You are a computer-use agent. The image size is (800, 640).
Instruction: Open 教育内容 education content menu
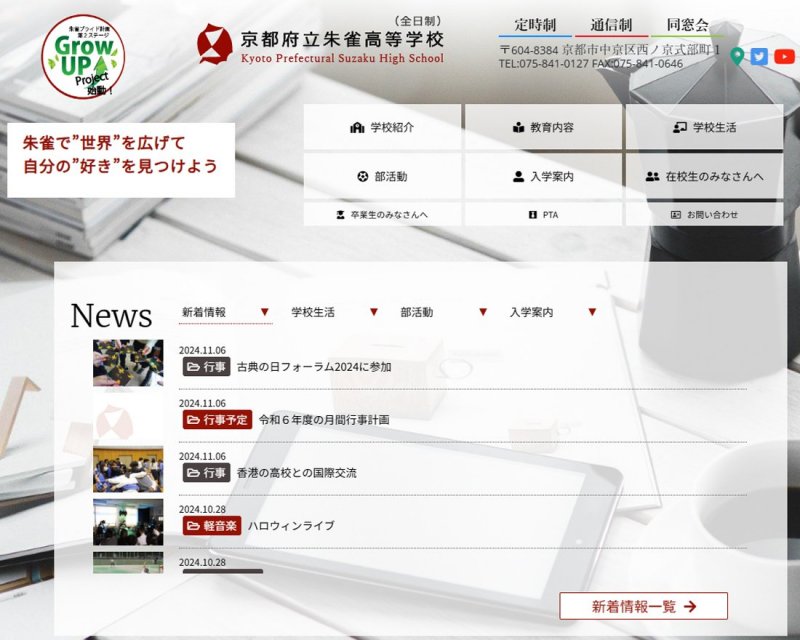543,128
